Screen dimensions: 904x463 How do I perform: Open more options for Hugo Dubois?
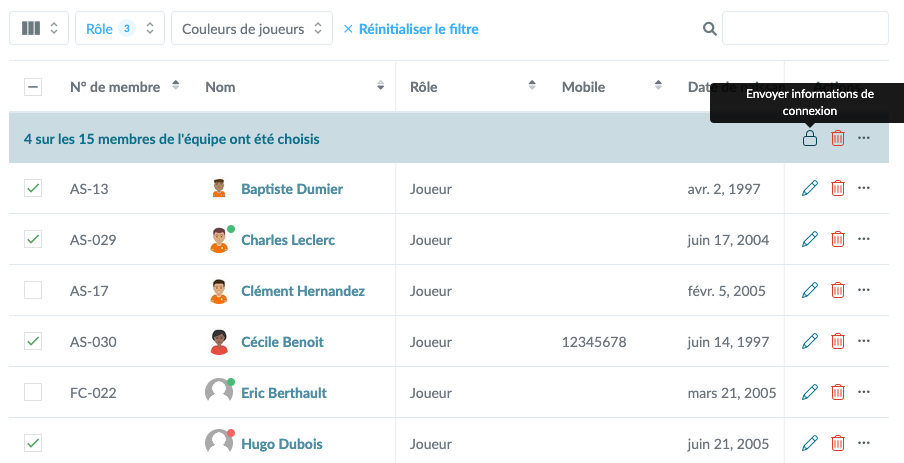click(x=863, y=443)
